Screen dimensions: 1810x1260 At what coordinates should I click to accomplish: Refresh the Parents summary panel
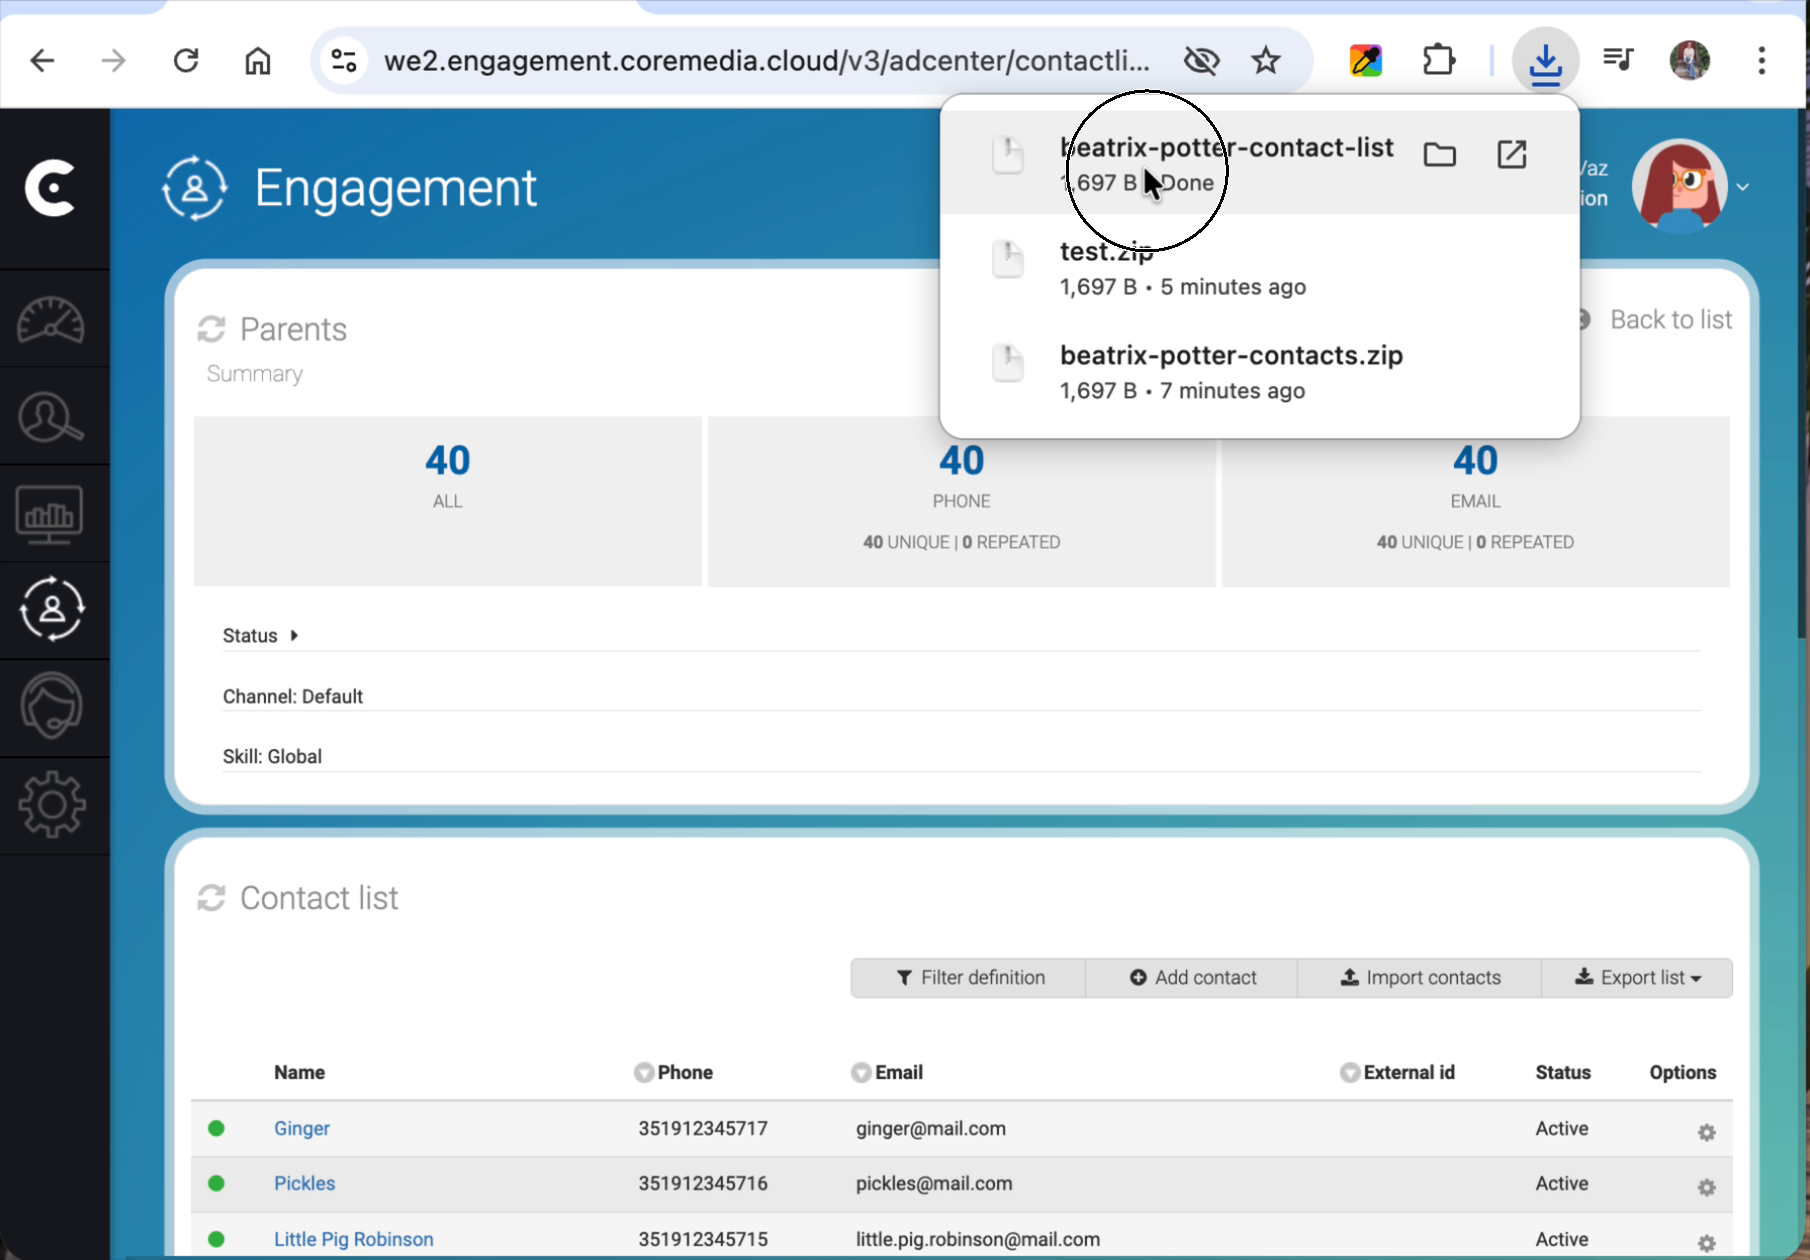tap(211, 329)
